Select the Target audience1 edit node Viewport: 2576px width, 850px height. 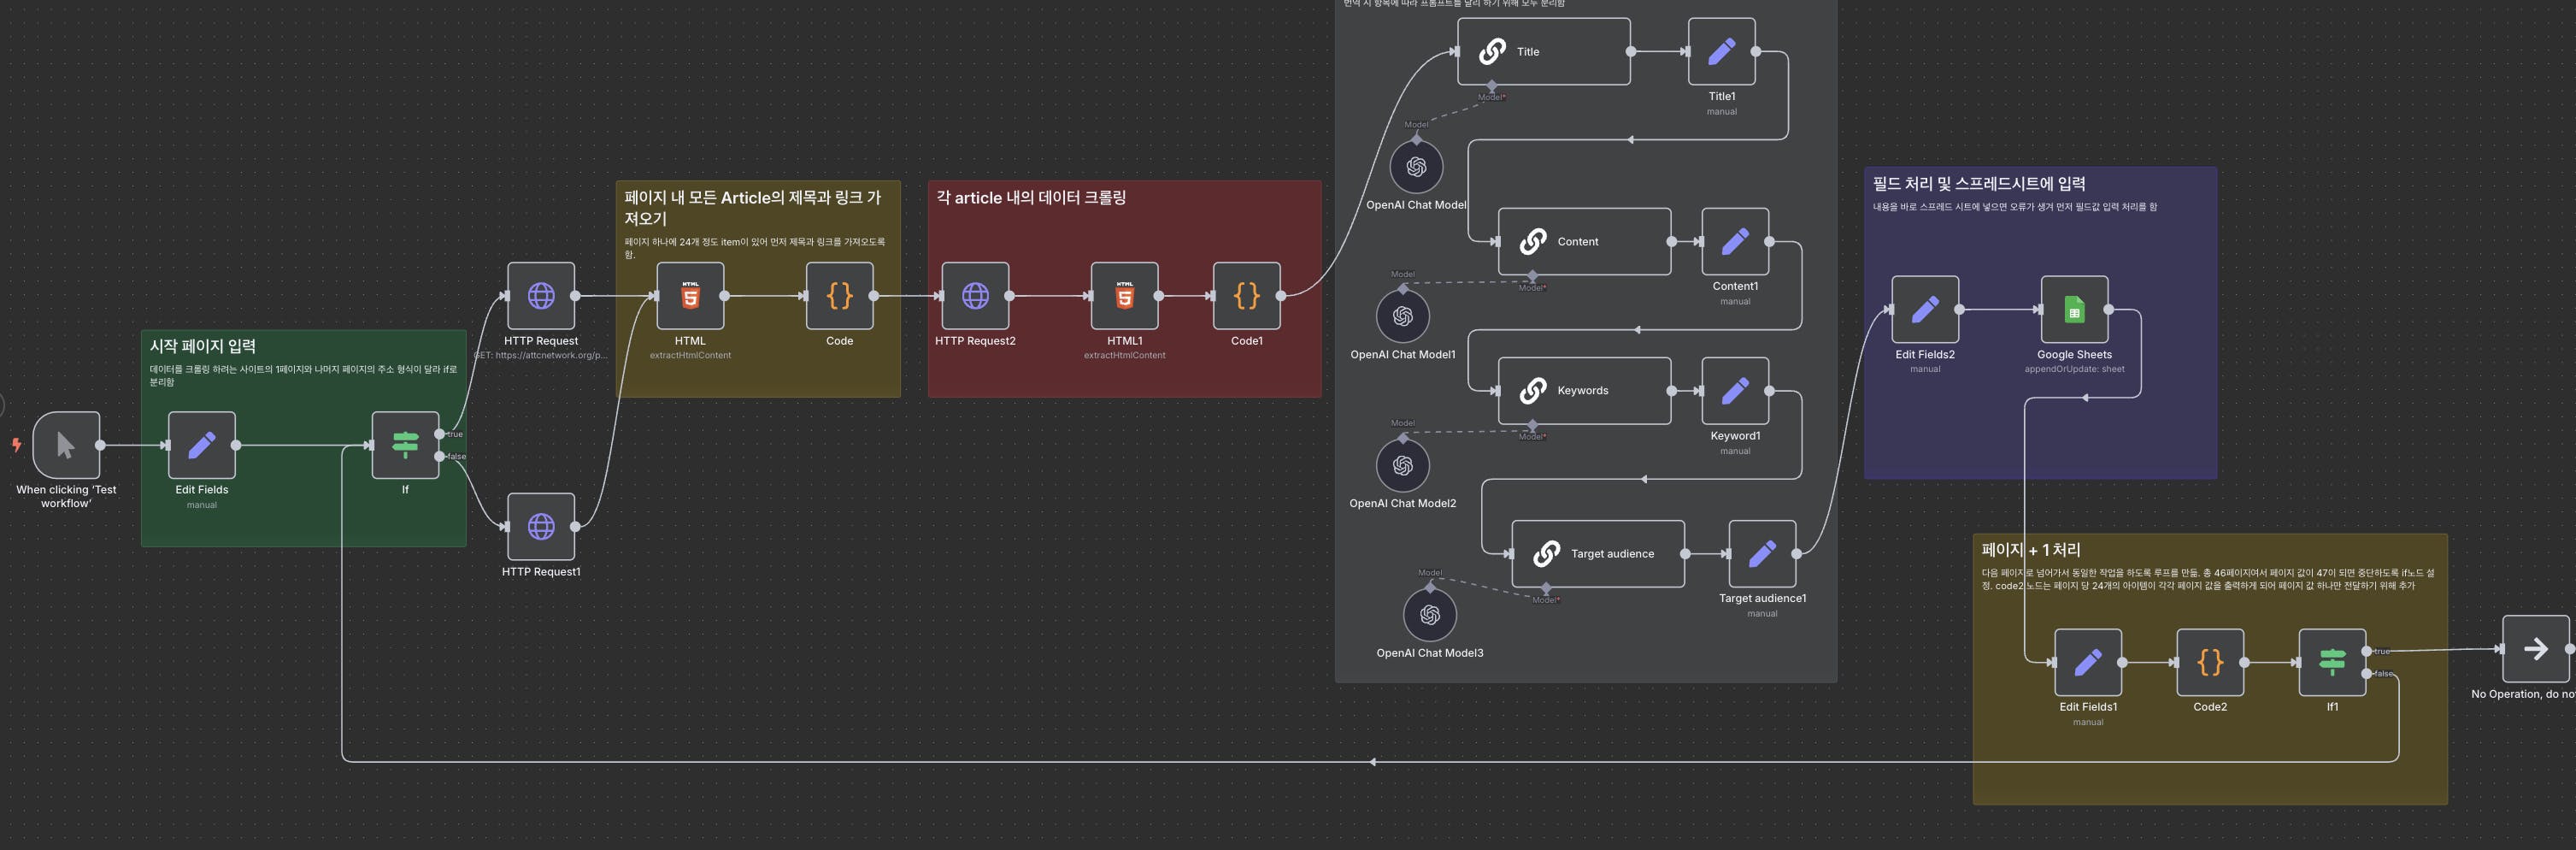[x=1762, y=553]
